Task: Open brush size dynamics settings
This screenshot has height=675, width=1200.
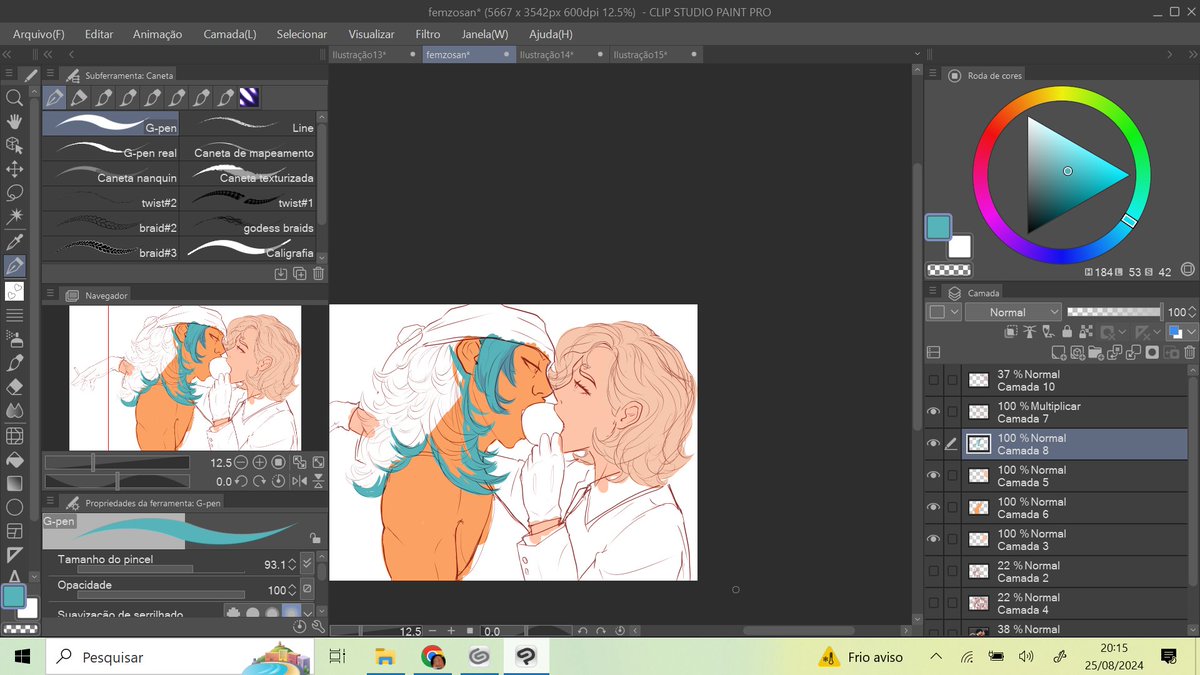Action: click(308, 564)
